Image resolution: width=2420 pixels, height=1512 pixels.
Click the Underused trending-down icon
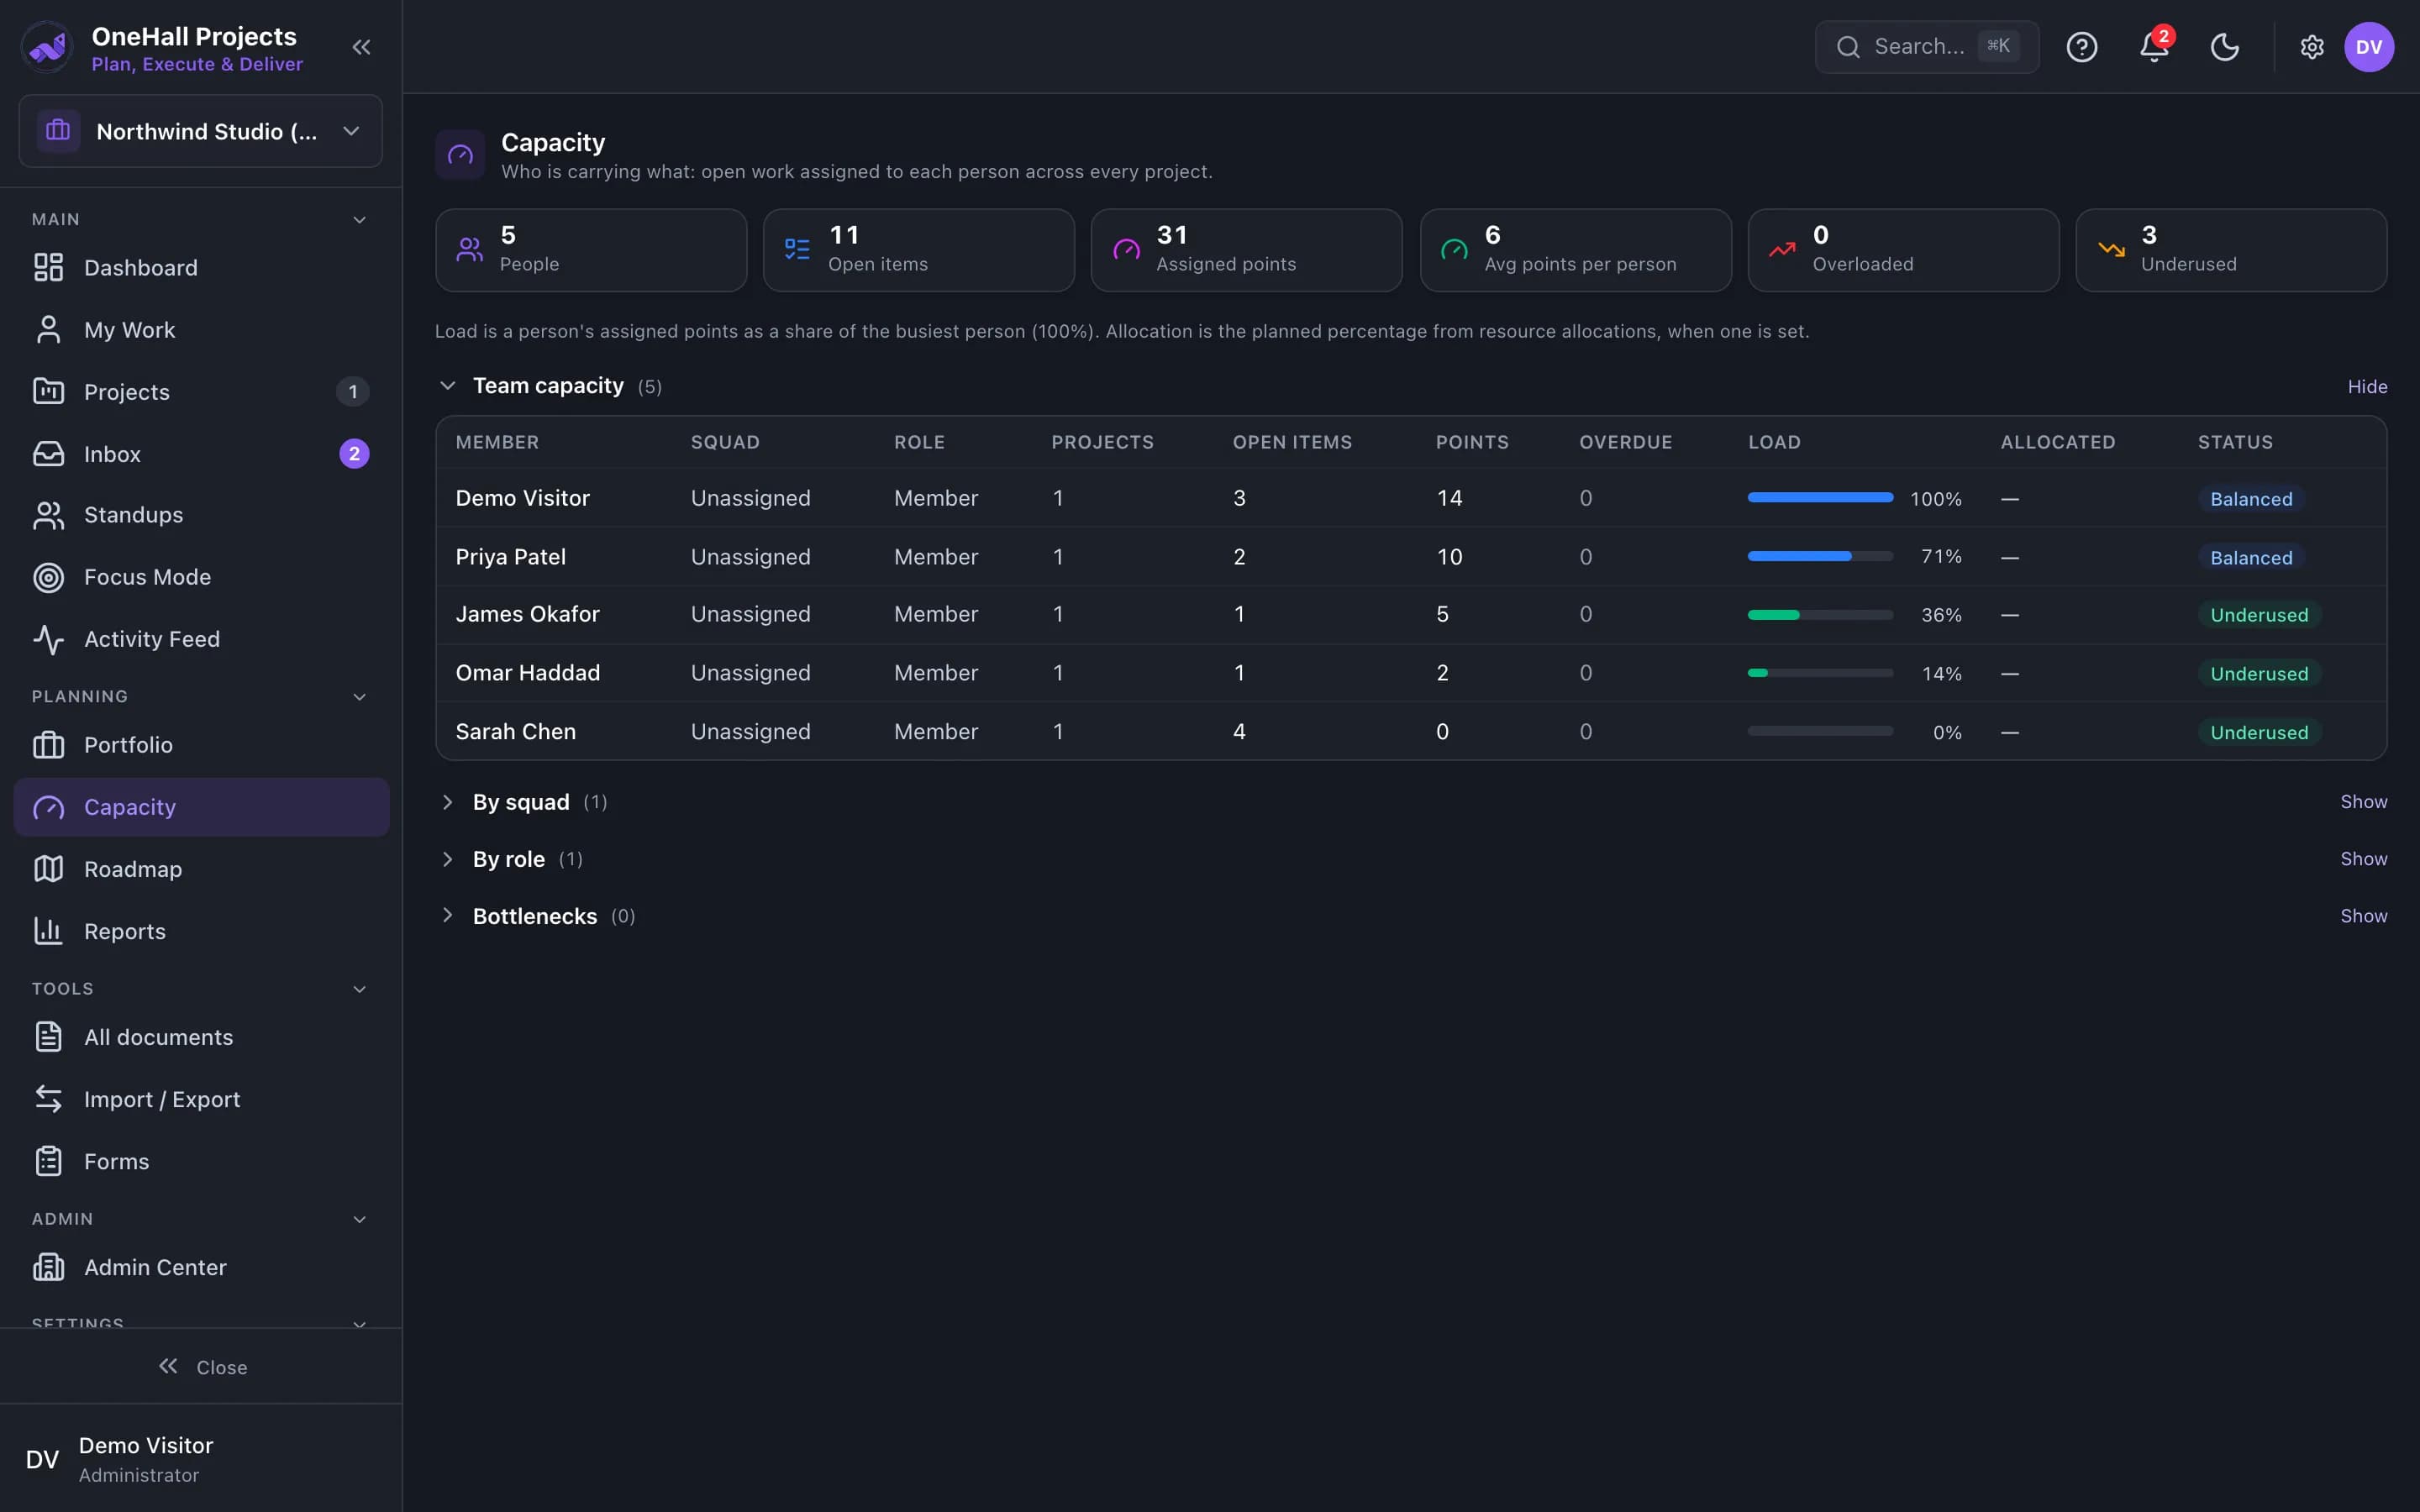[2111, 249]
